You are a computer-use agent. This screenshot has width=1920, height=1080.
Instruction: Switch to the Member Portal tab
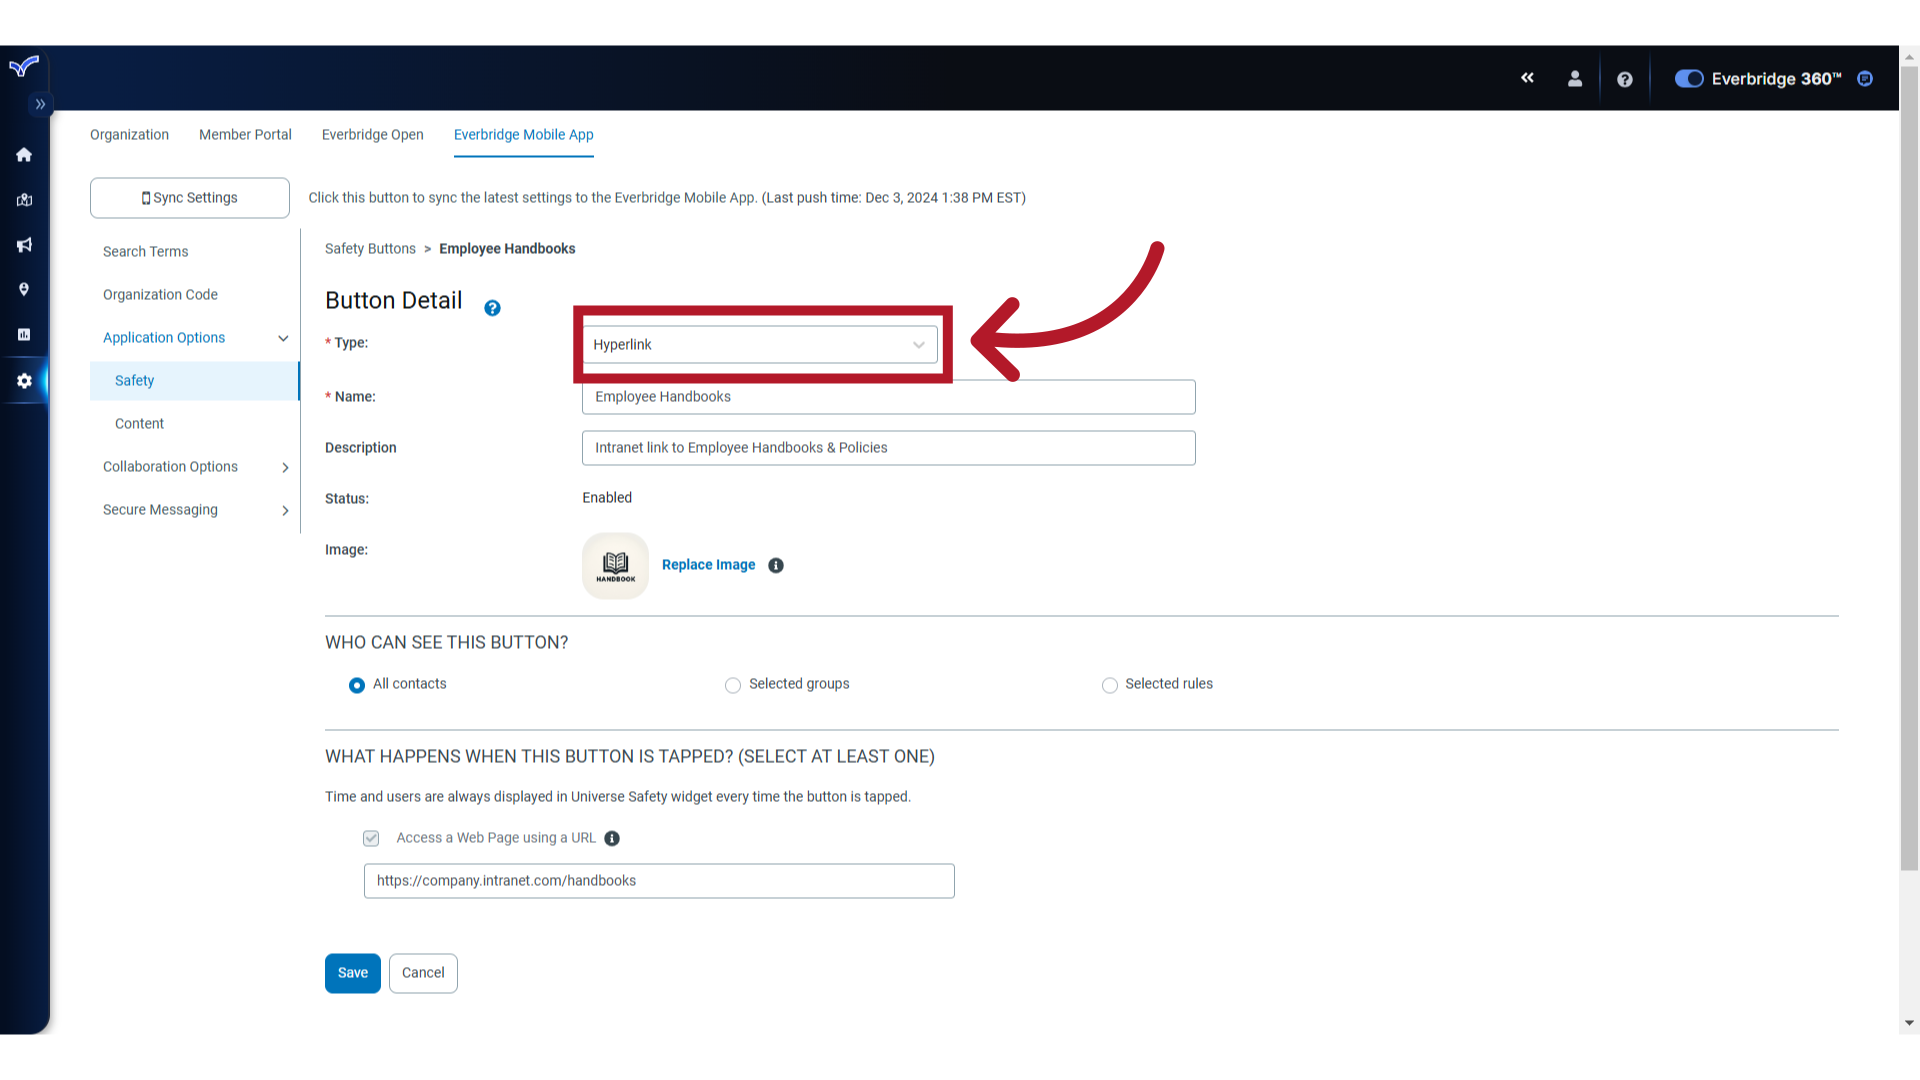point(245,135)
